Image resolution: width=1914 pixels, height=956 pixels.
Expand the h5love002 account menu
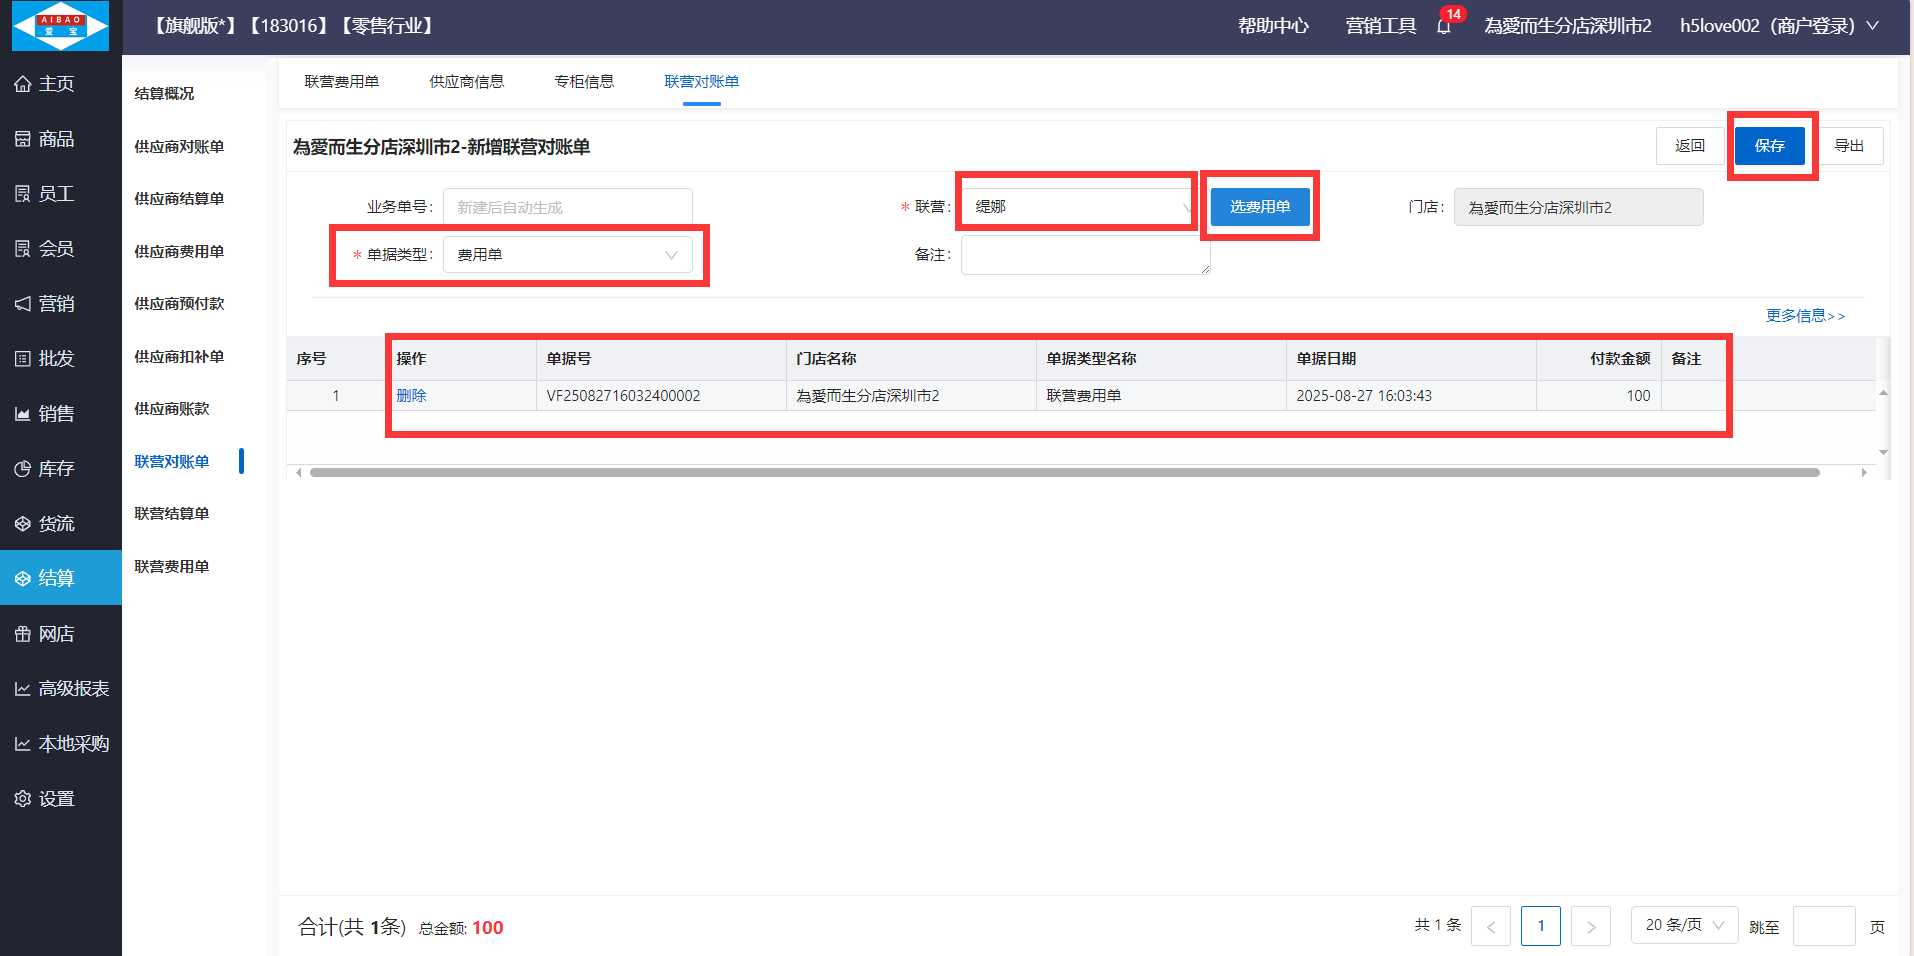click(x=1778, y=26)
